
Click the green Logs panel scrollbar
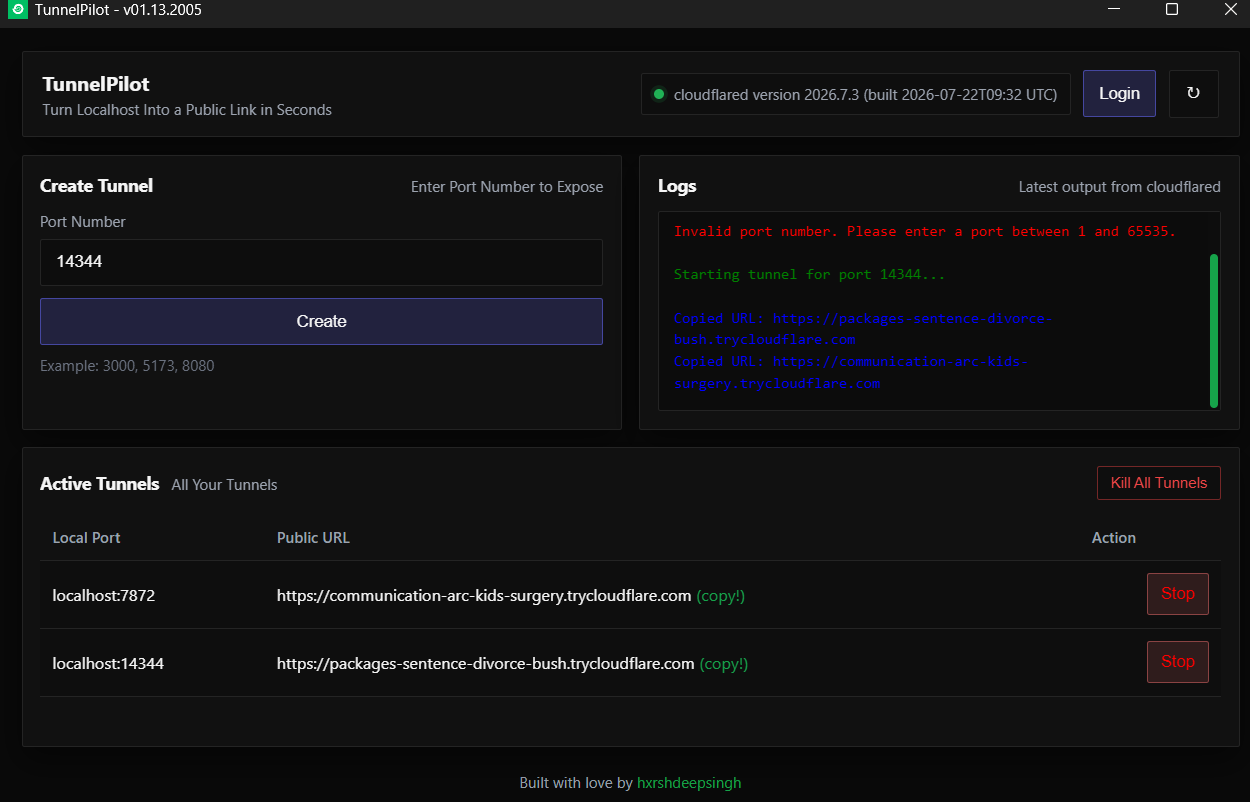[x=1214, y=330]
